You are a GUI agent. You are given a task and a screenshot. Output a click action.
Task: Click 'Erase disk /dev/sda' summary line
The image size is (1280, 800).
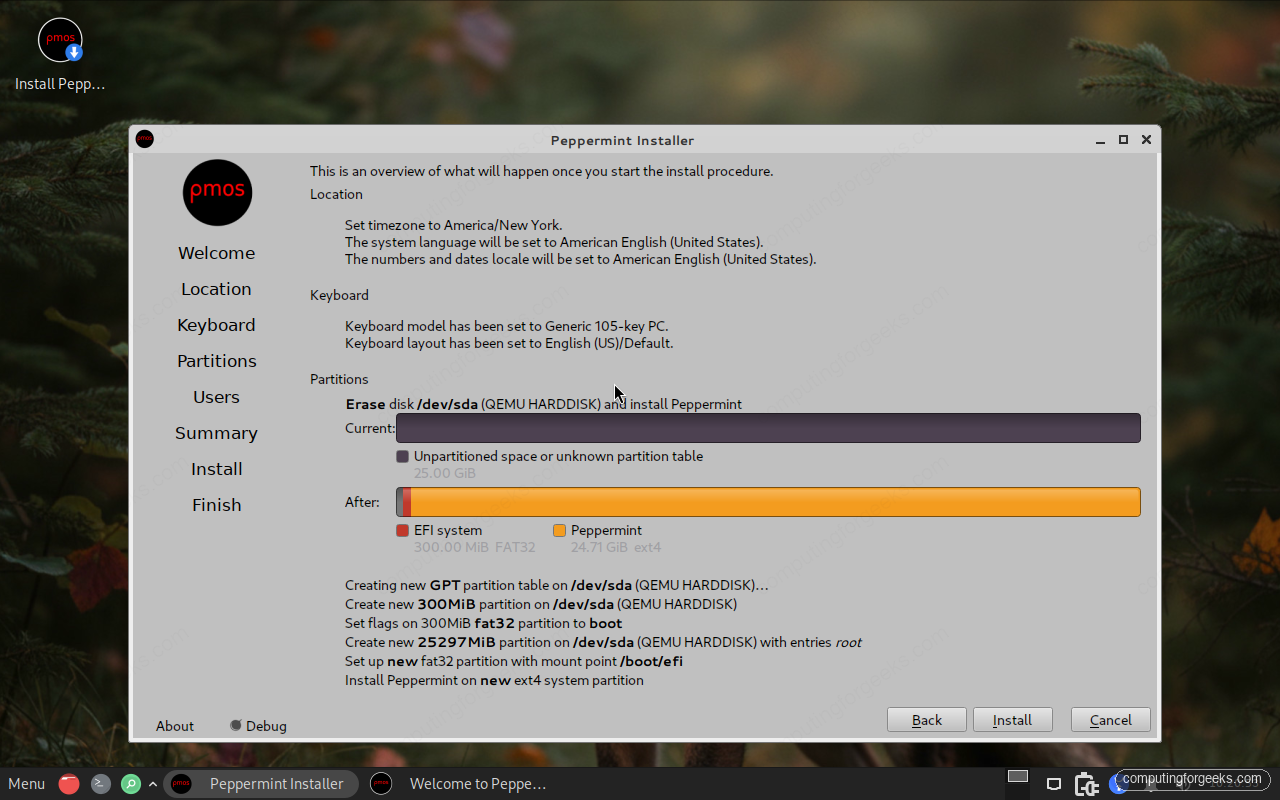tap(544, 405)
